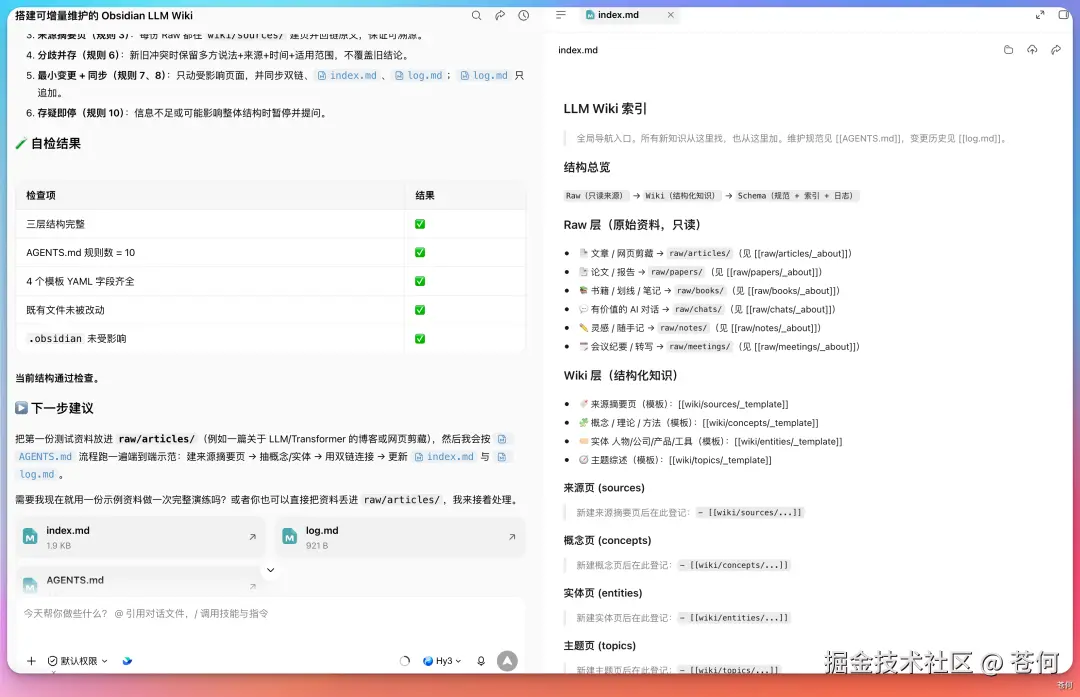The height and width of the screenshot is (697, 1080).
Task: Open the log.md file card
Action: pyautogui.click(x=400, y=537)
